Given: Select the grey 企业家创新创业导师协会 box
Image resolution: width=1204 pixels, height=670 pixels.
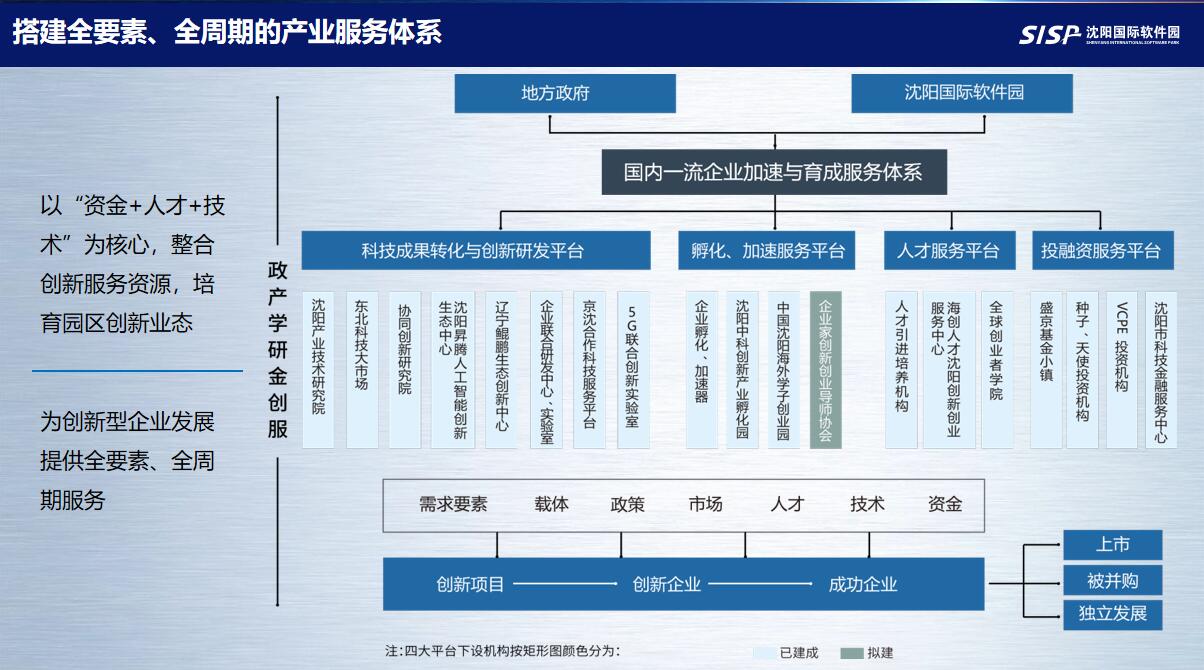Looking at the screenshot, I should [826, 370].
